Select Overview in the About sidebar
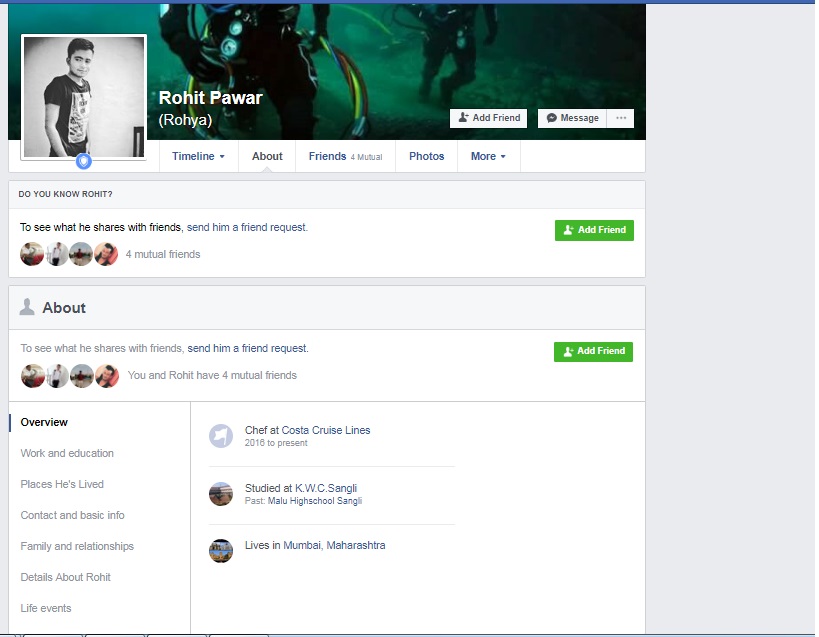The width and height of the screenshot is (819, 637). 44,422
